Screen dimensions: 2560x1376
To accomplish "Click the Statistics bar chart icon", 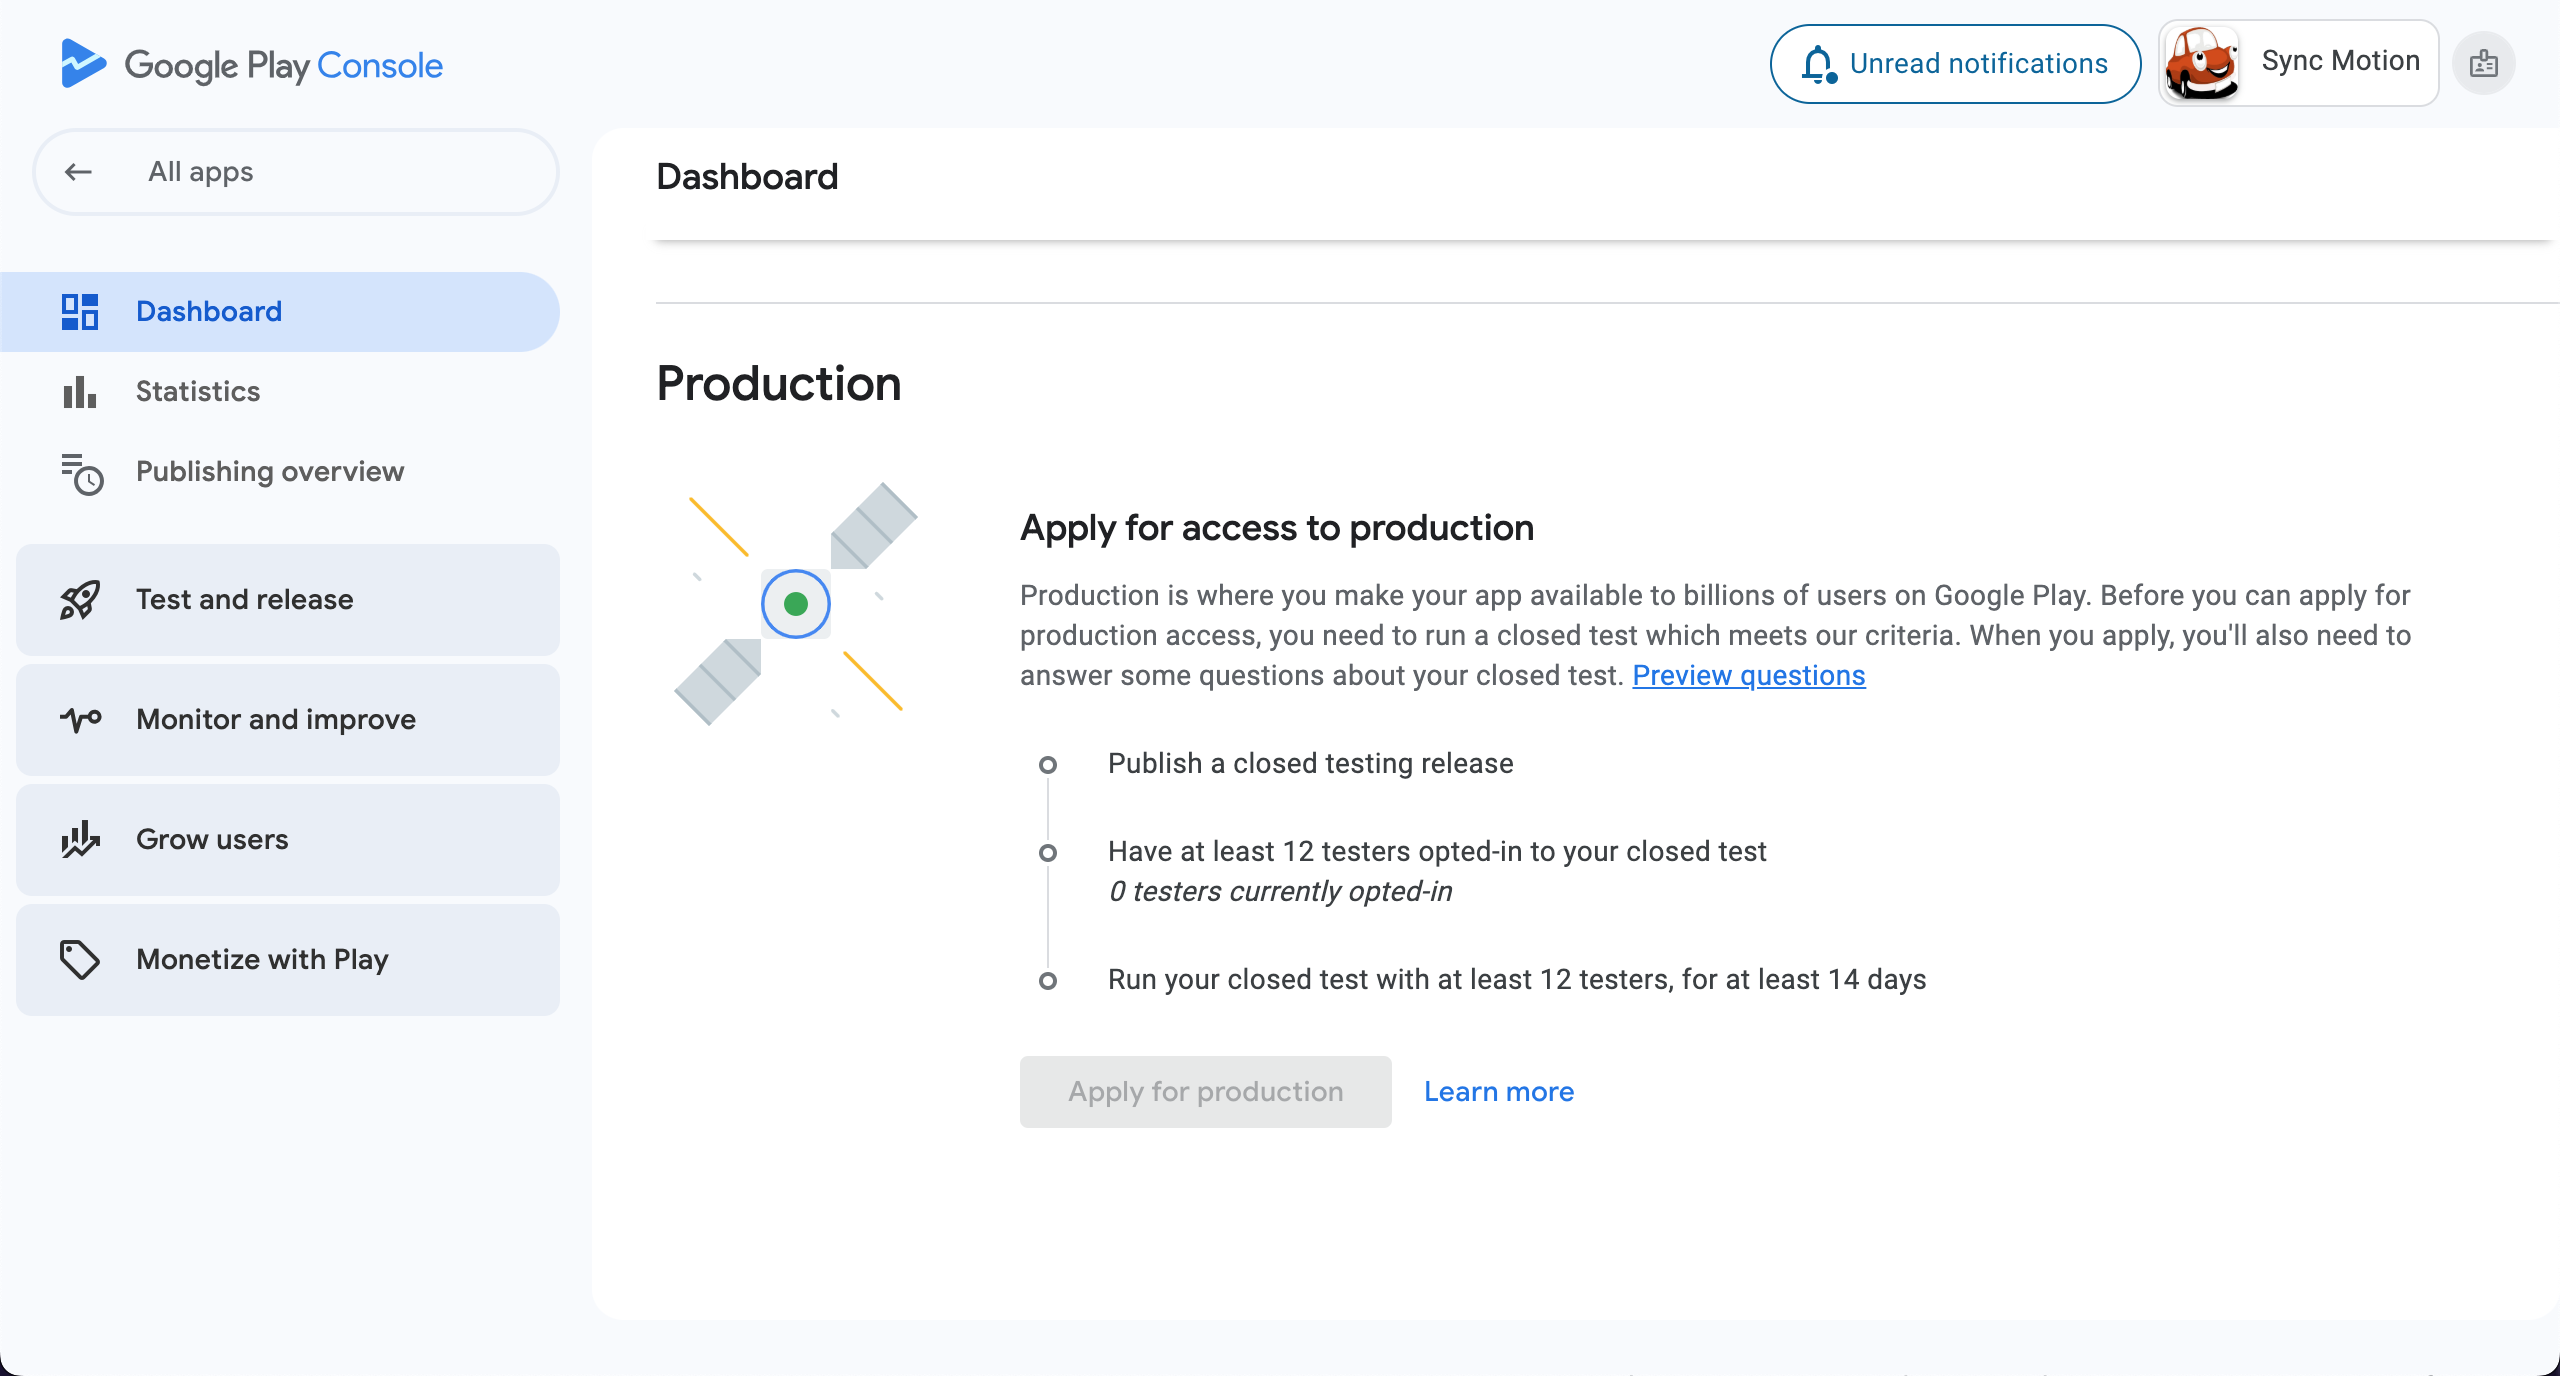I will (80, 392).
